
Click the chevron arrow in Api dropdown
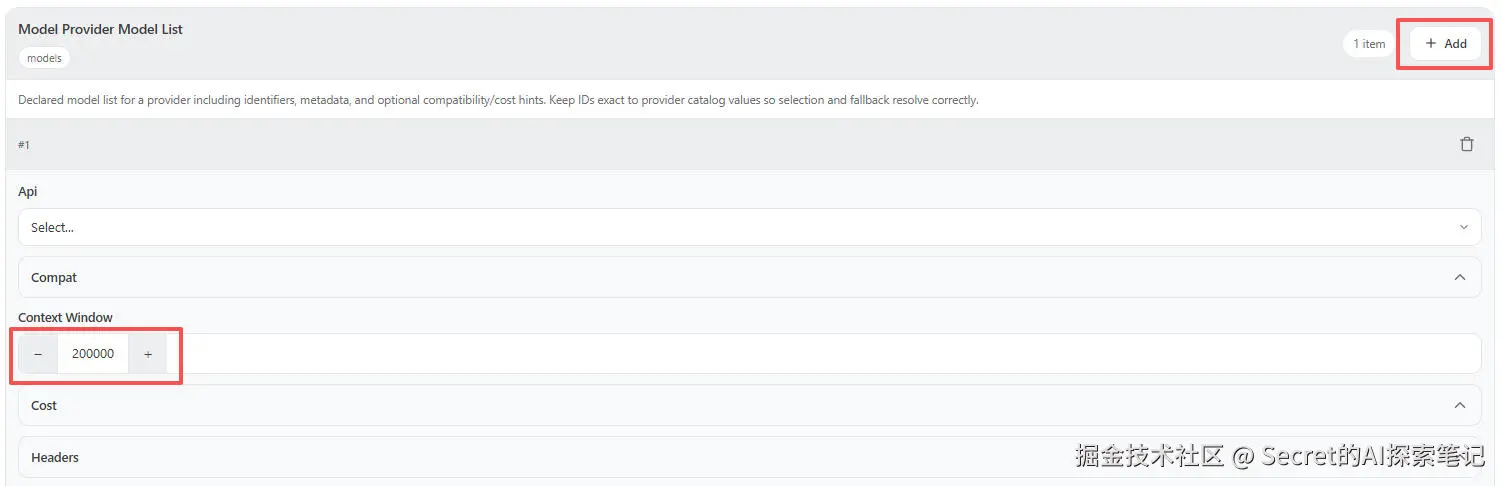coord(1463,227)
